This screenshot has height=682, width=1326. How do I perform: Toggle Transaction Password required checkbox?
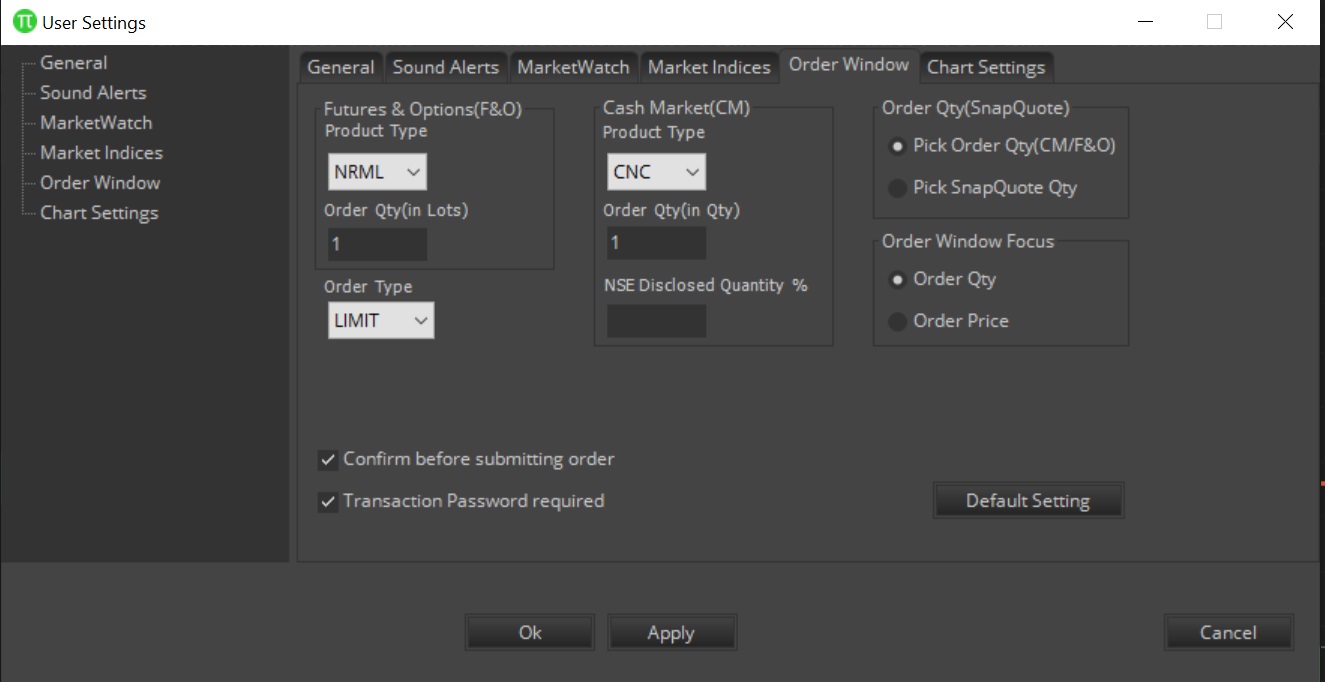click(x=462, y=502)
